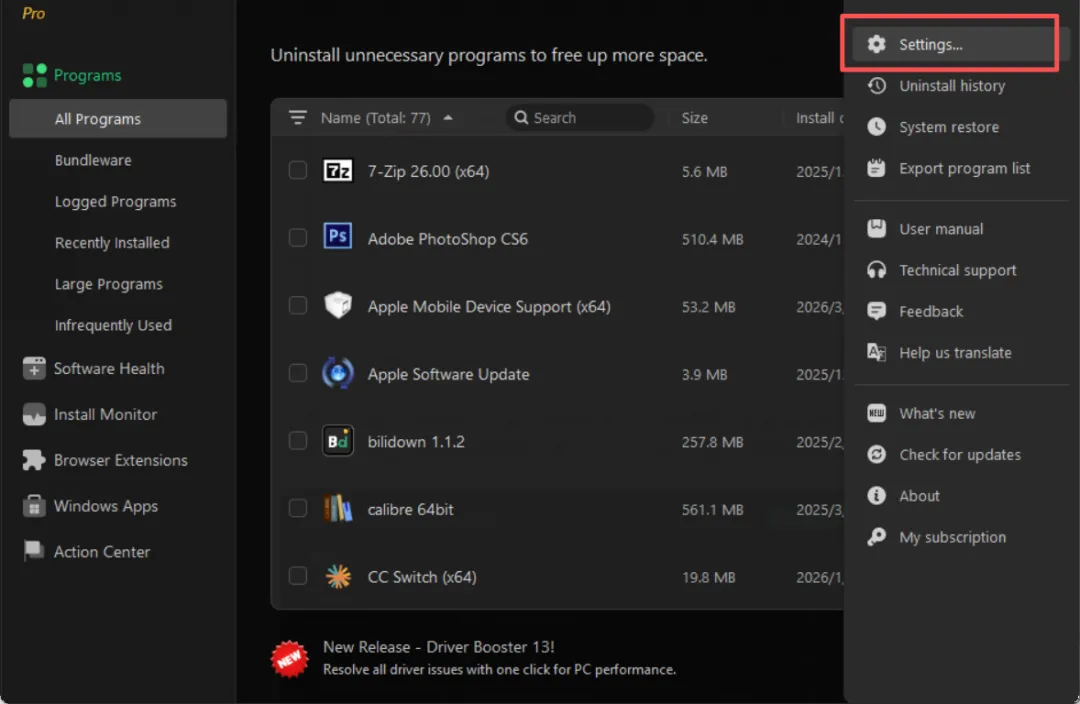Toggle the Name column sort arrow
This screenshot has height=704, width=1080.
point(448,118)
